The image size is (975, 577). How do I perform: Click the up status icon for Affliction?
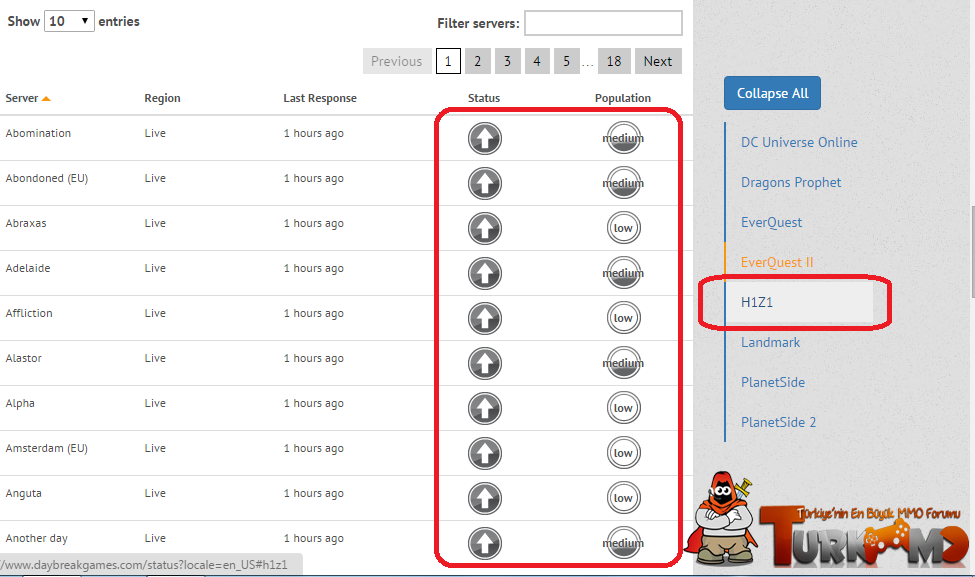tap(484, 318)
